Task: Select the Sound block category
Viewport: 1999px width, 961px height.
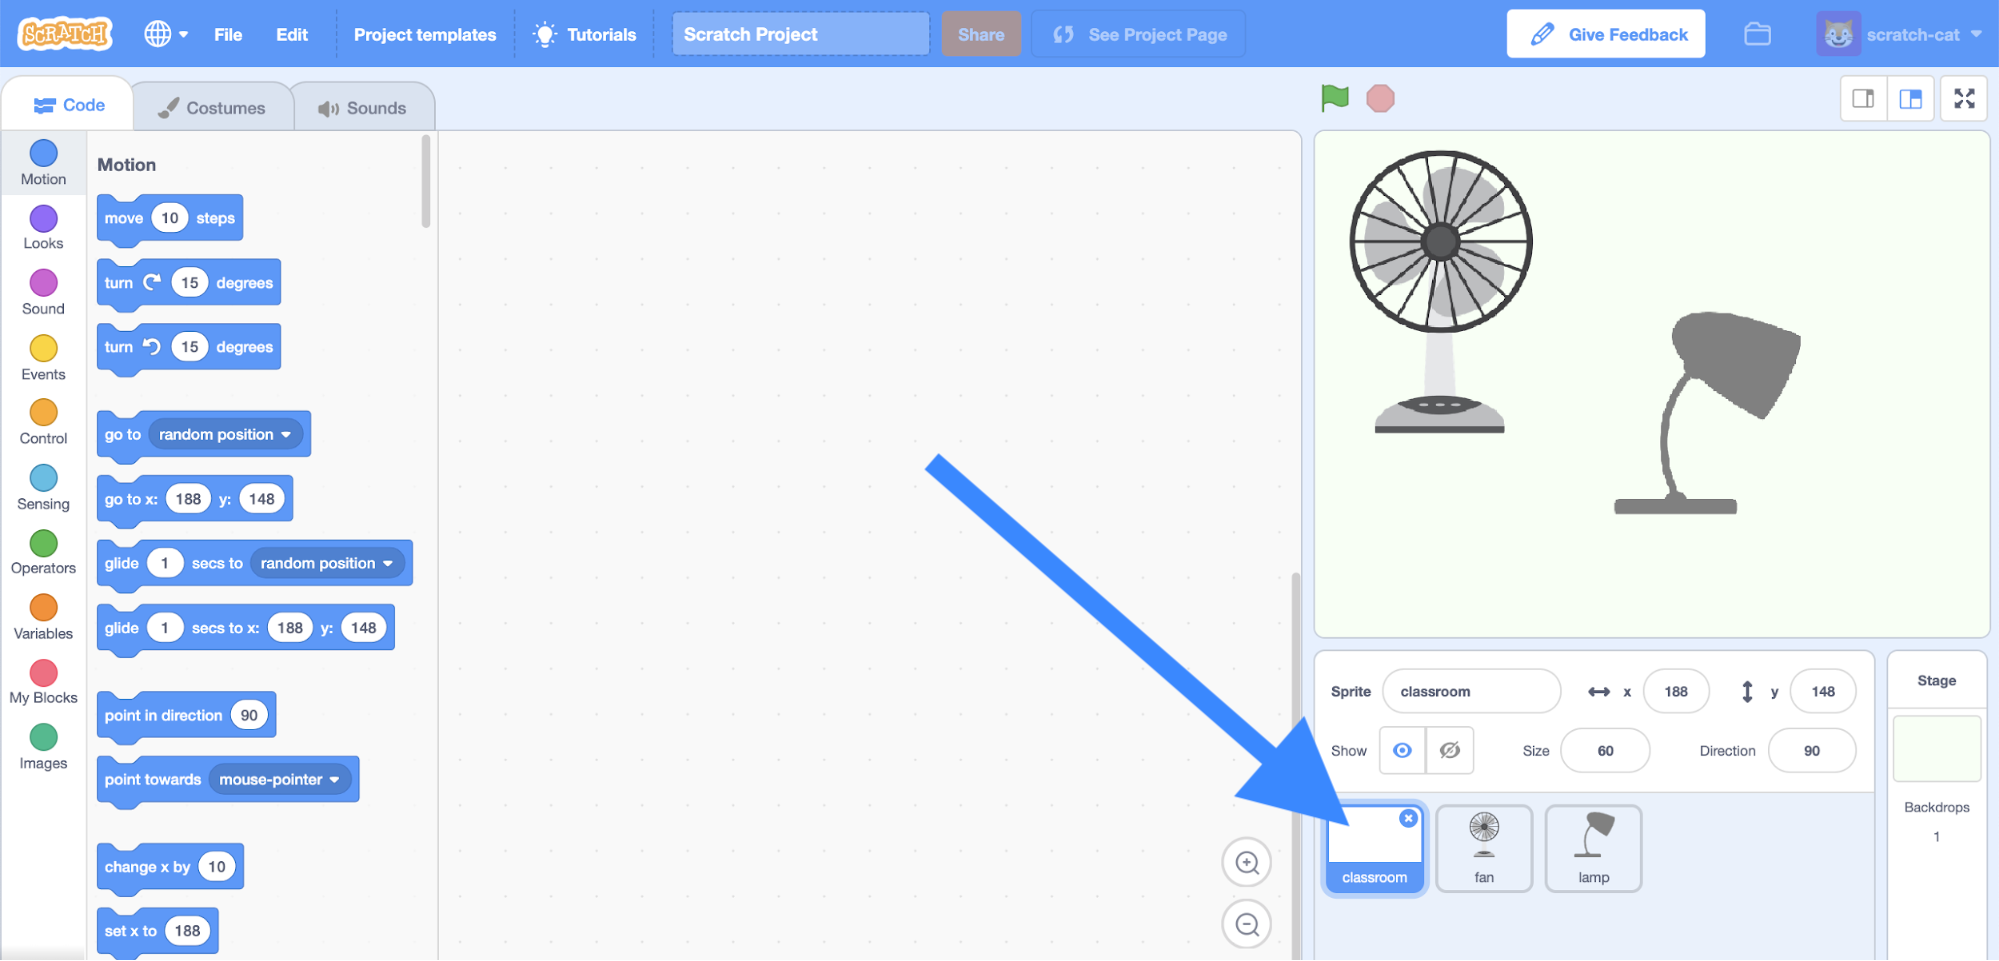Action: pyautogui.click(x=42, y=293)
